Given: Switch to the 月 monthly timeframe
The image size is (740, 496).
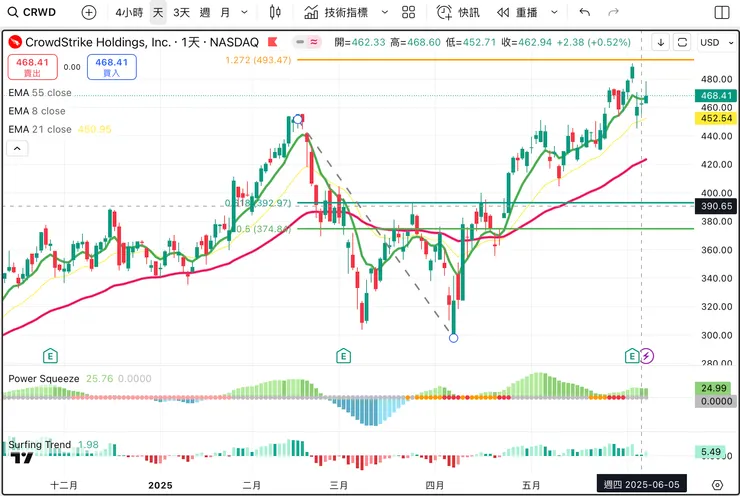Looking at the screenshot, I should pyautogui.click(x=225, y=12).
